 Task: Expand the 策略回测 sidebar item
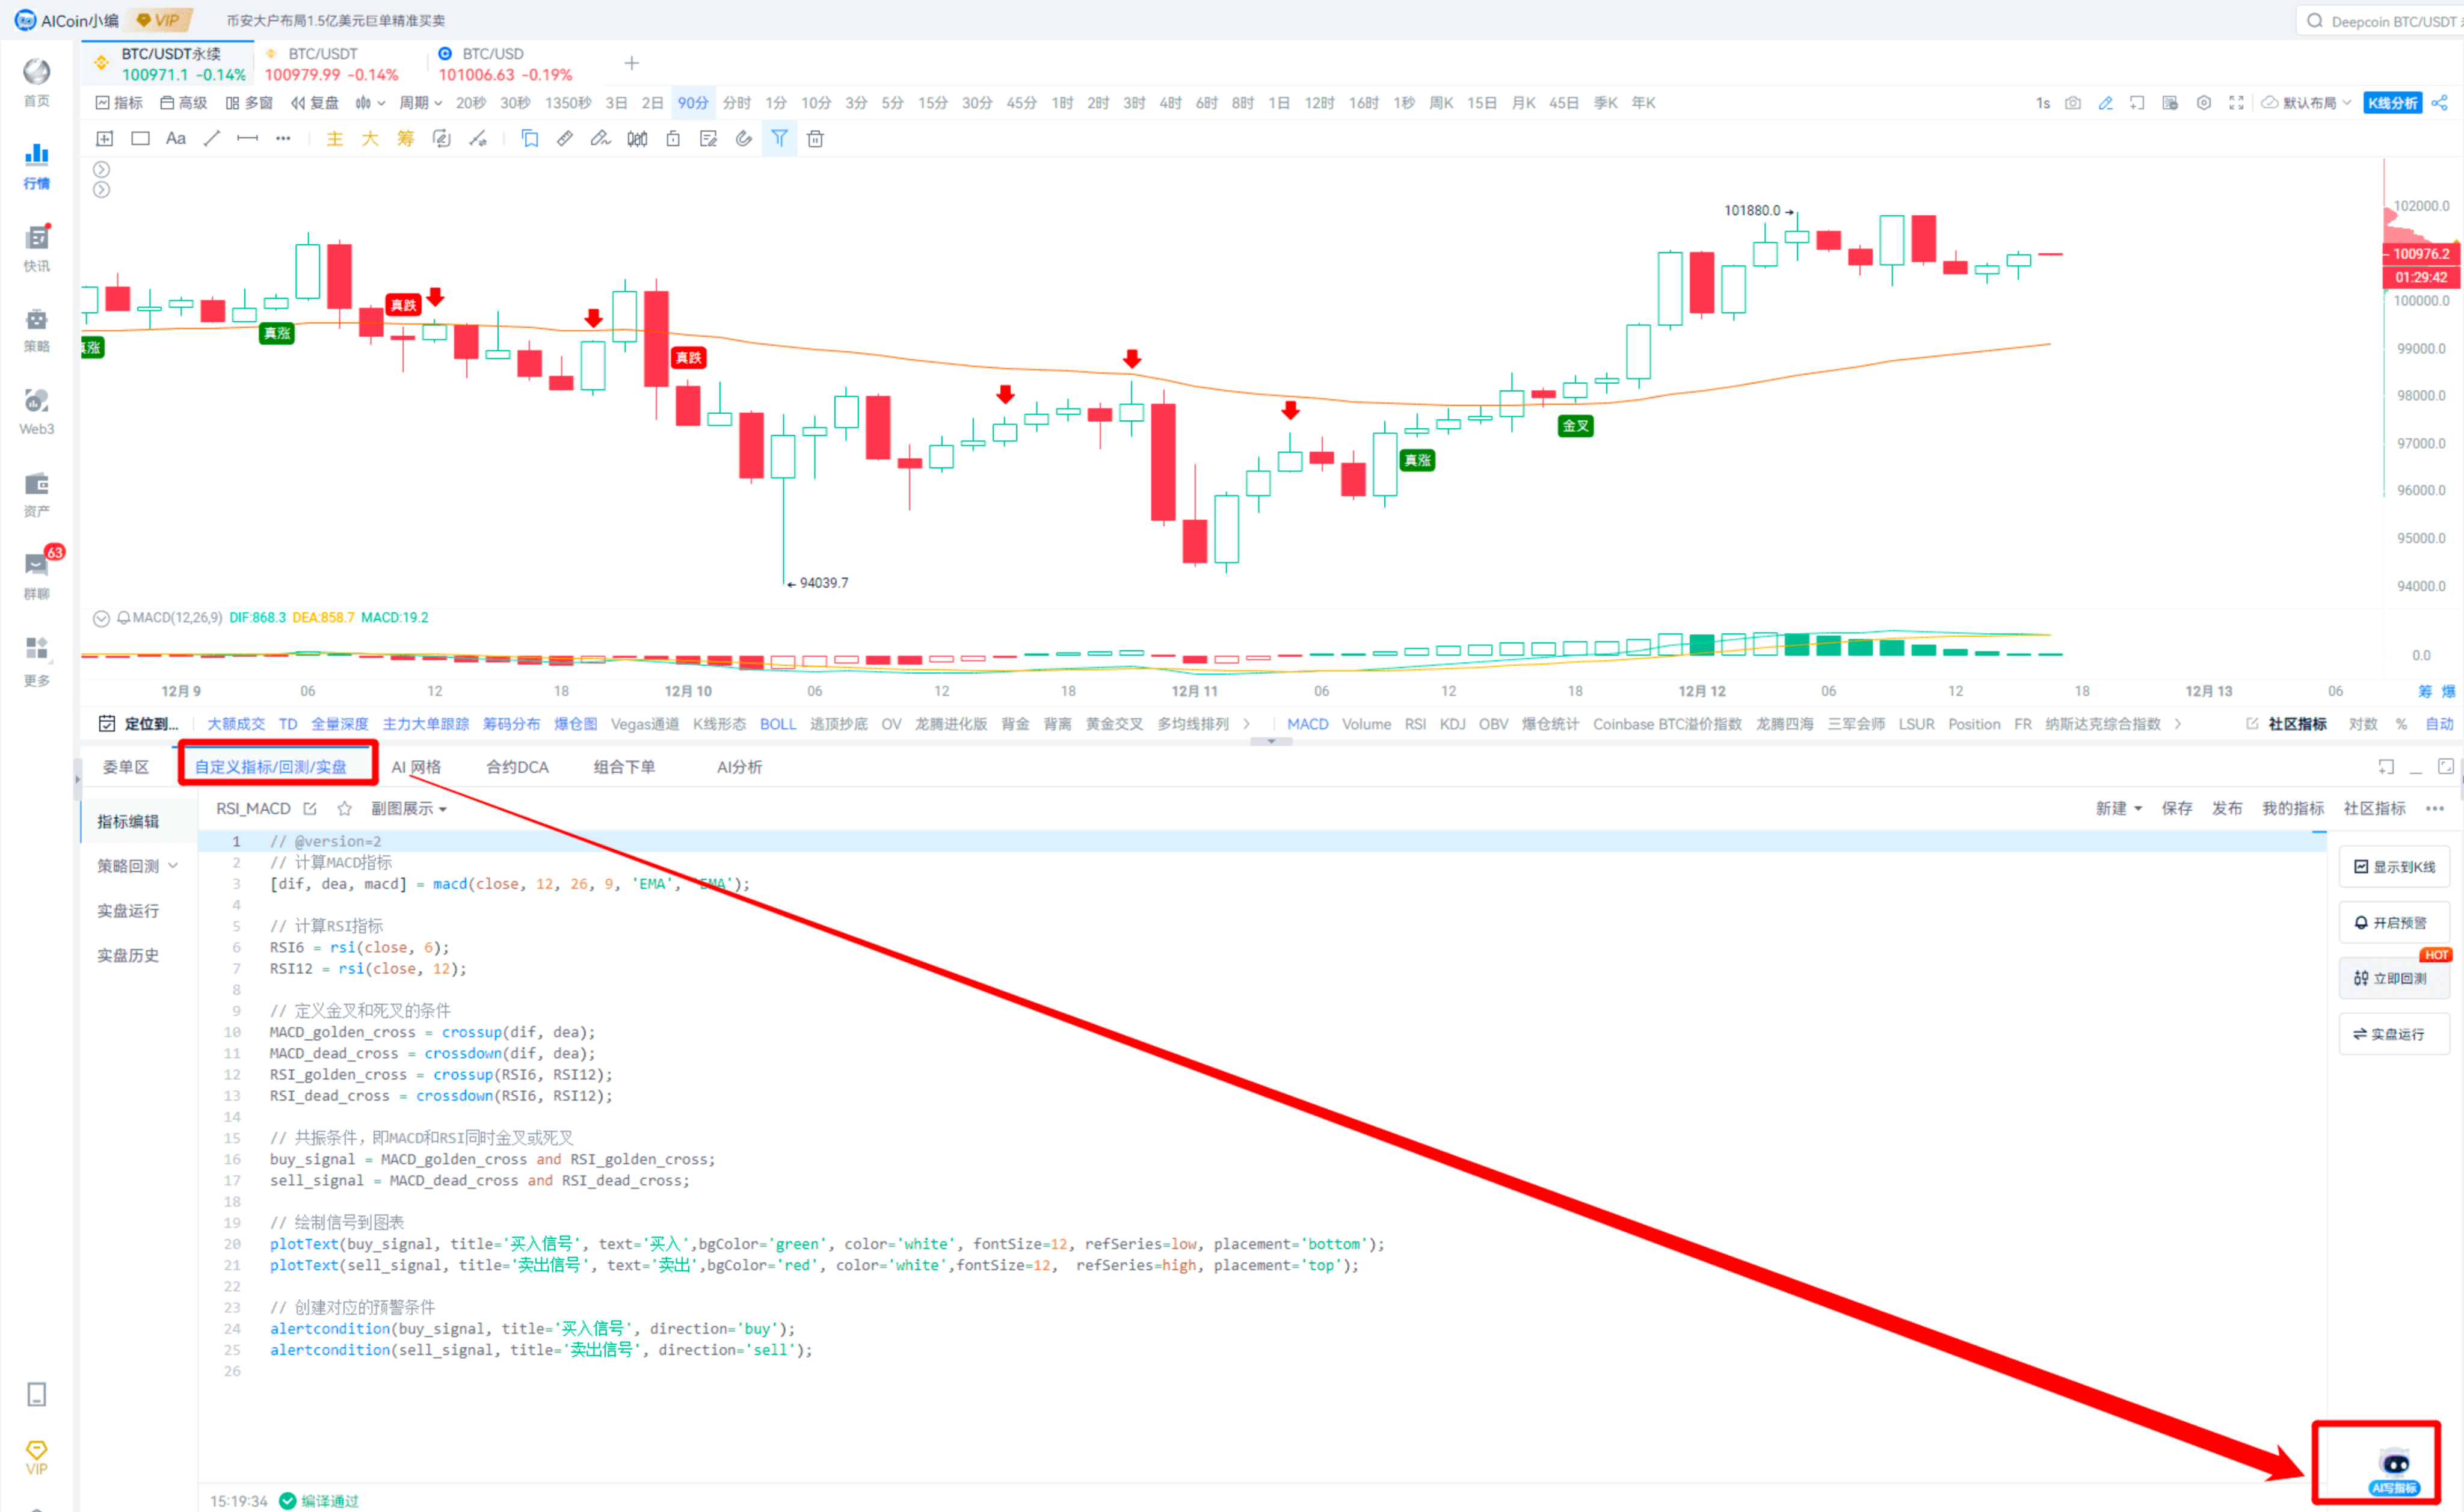[137, 866]
